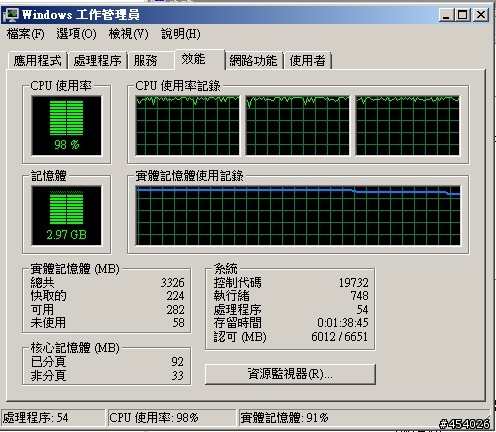Click the 非分頁 label in kernel memory
Viewport: 496px width, 432px height.
coord(48,376)
